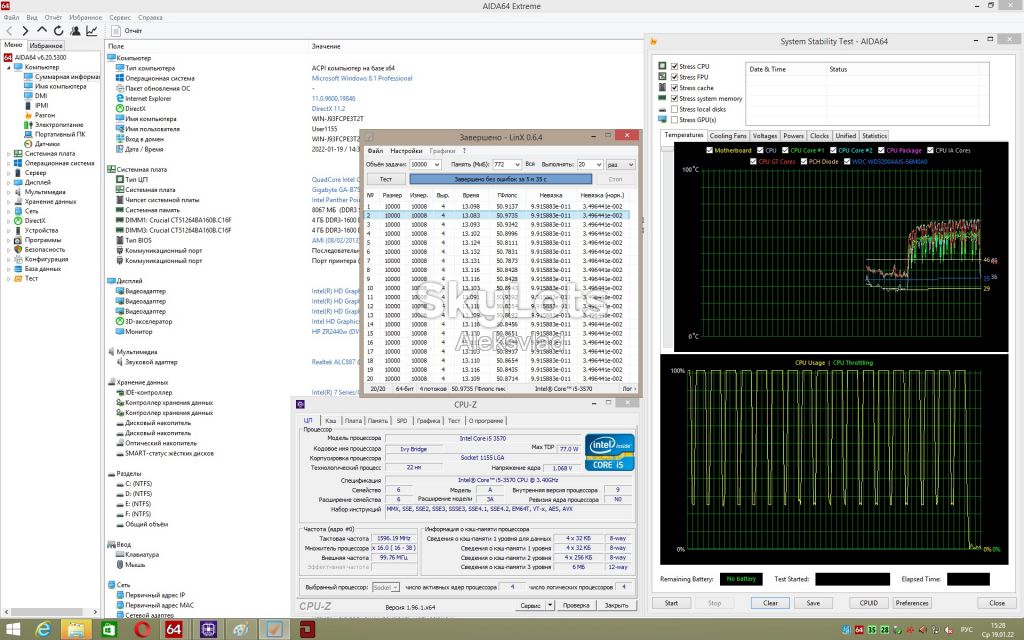The height and width of the screenshot is (640, 1024).
Task: Open the LinX Выполнить count dropdown
Action: [598, 165]
